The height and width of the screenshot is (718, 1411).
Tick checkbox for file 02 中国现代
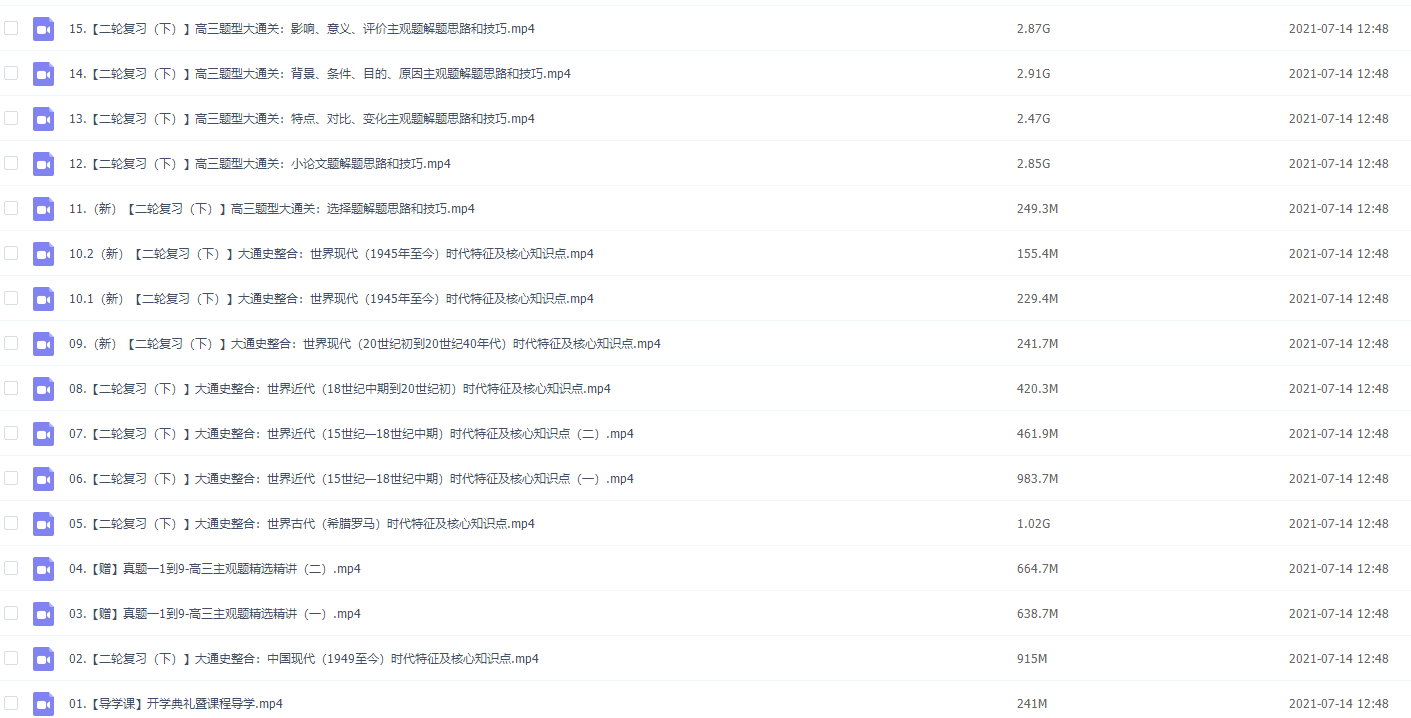(11, 658)
